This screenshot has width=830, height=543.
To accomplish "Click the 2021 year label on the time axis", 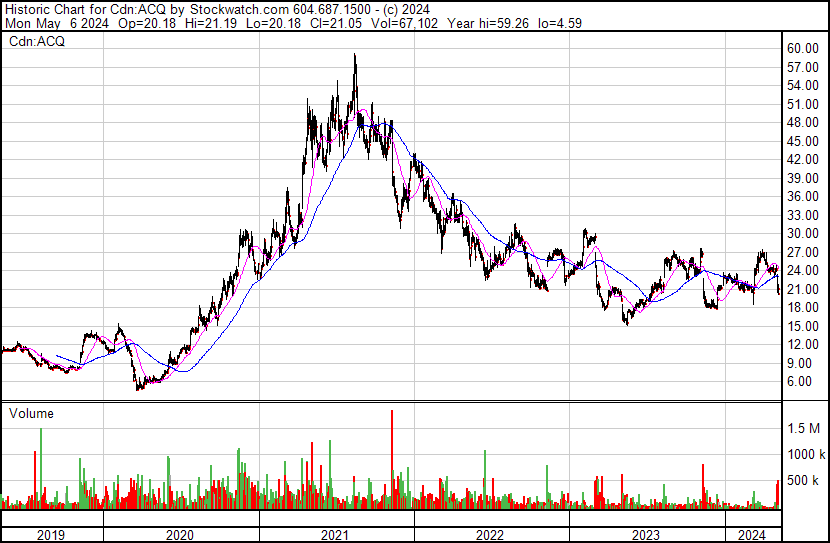I will click(x=336, y=535).
